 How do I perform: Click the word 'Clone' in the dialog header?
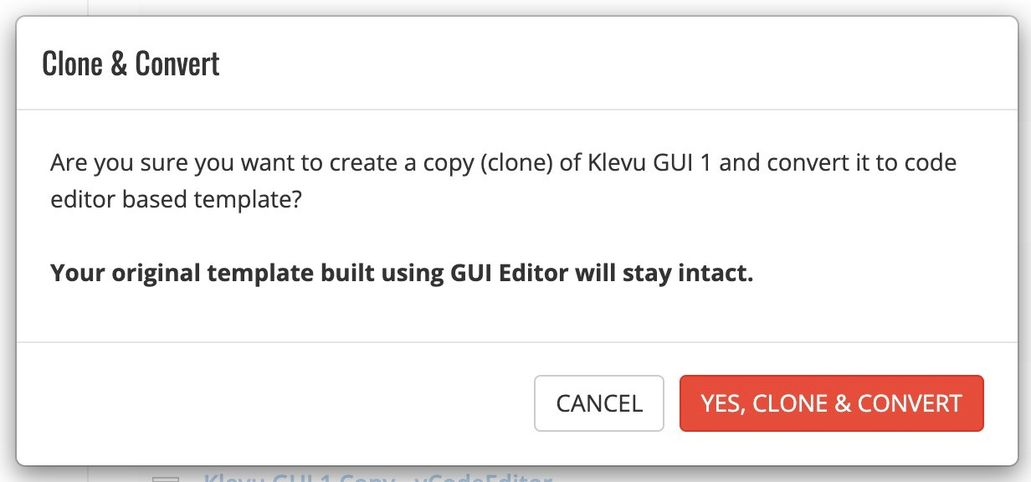(72, 63)
